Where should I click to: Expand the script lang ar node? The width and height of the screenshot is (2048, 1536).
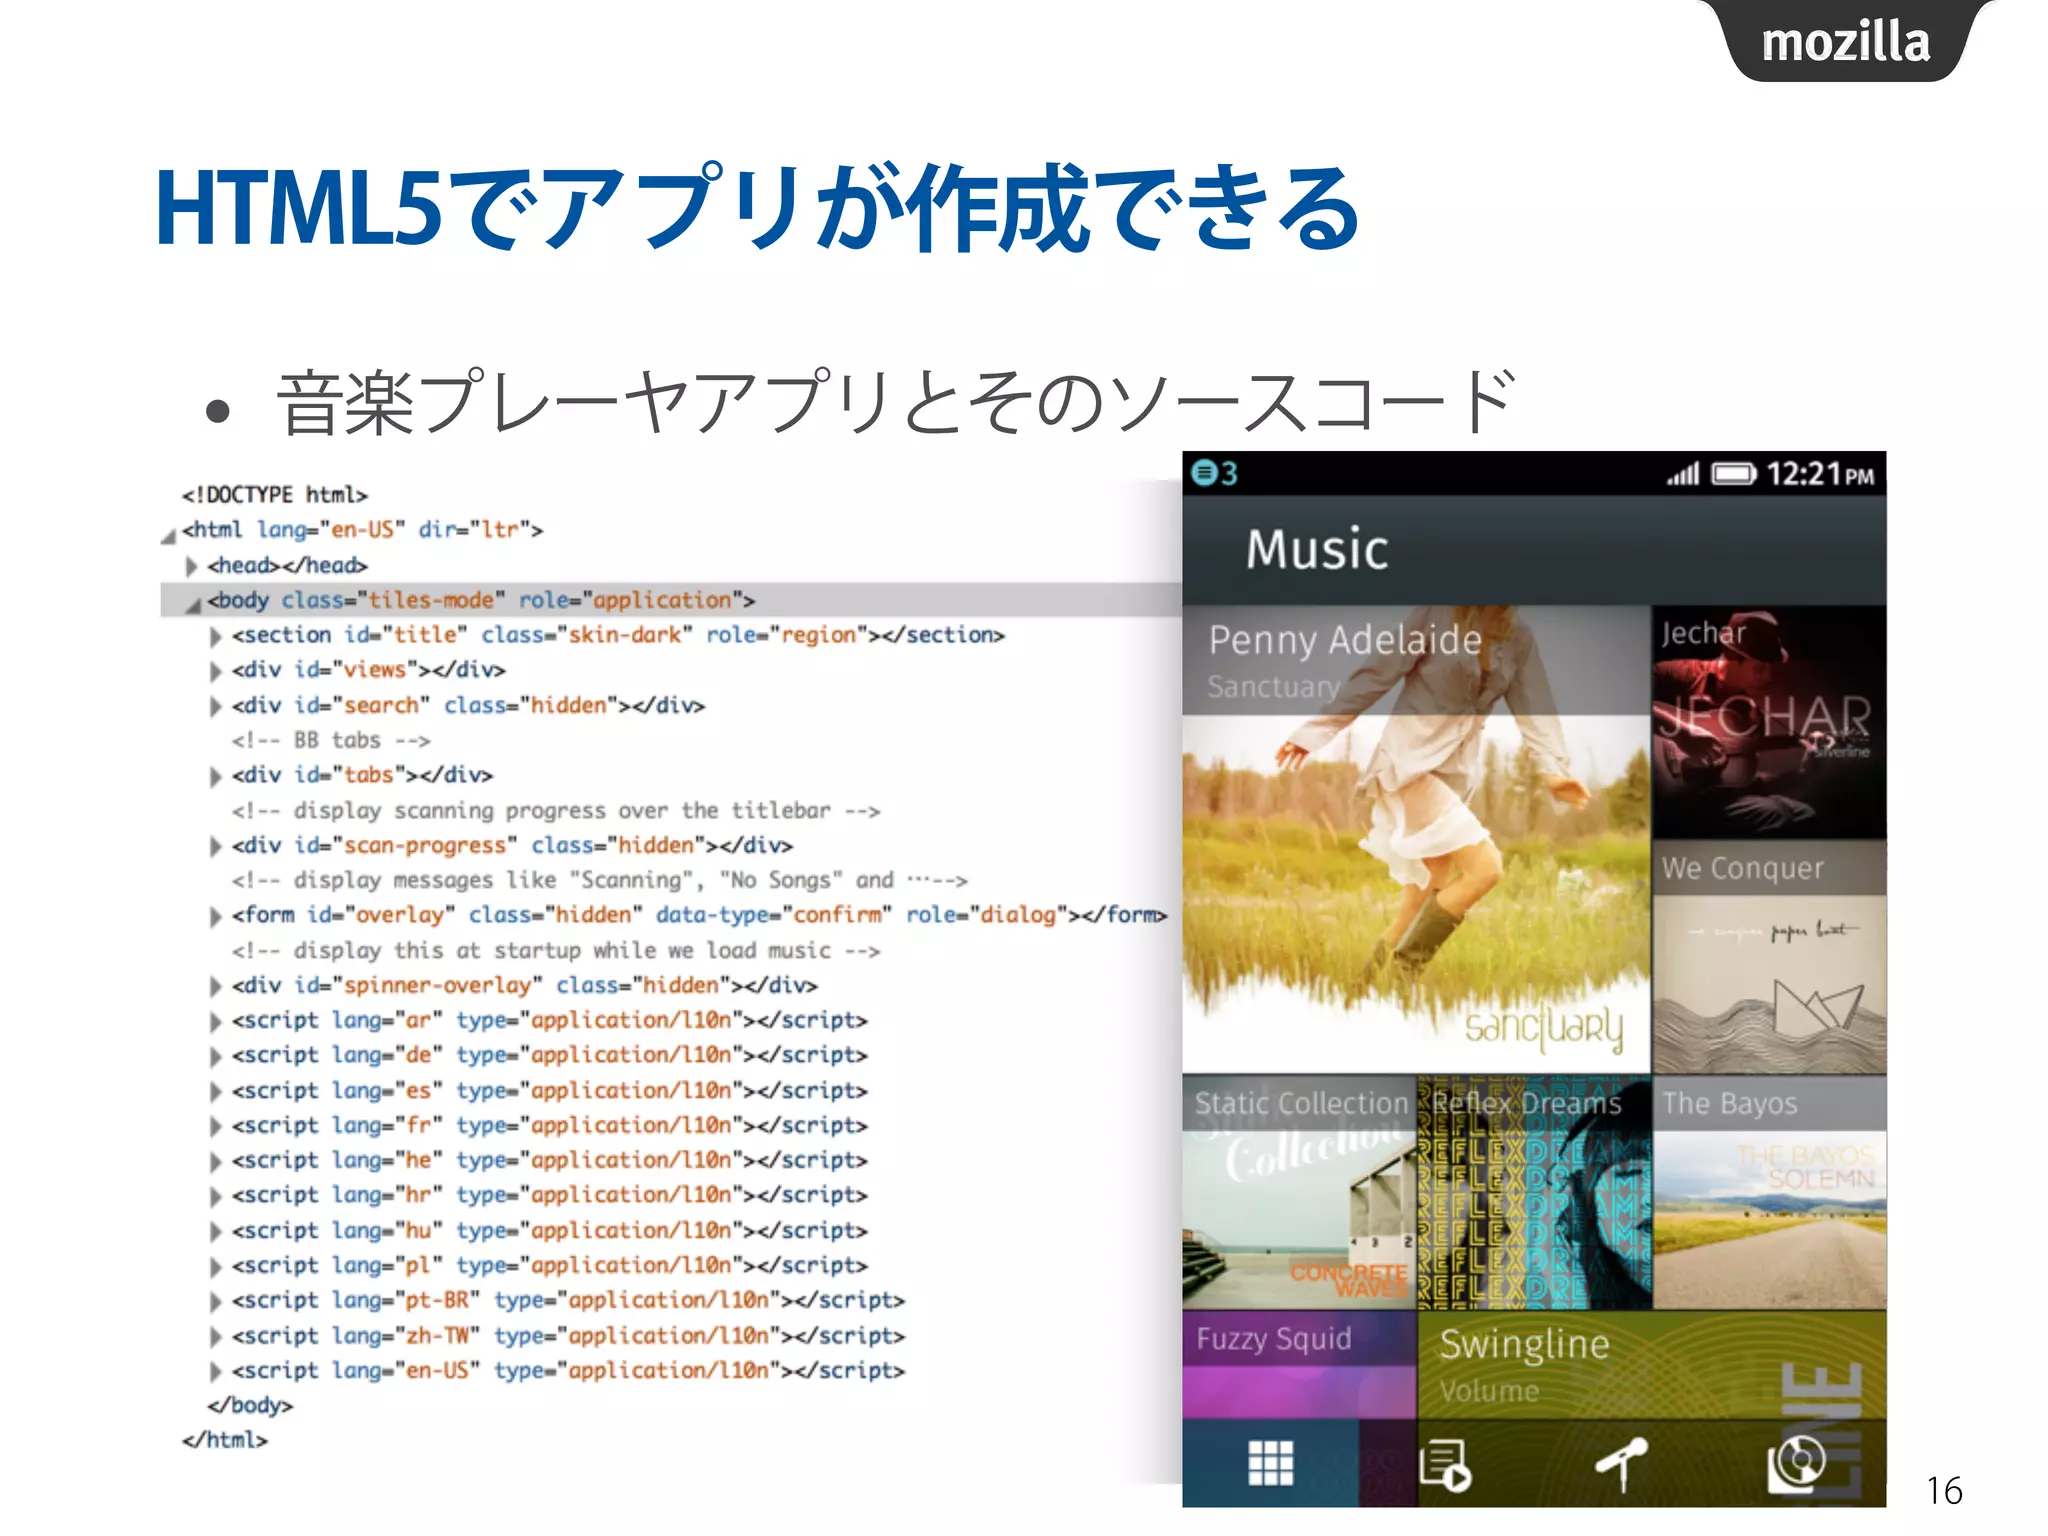(x=215, y=1021)
